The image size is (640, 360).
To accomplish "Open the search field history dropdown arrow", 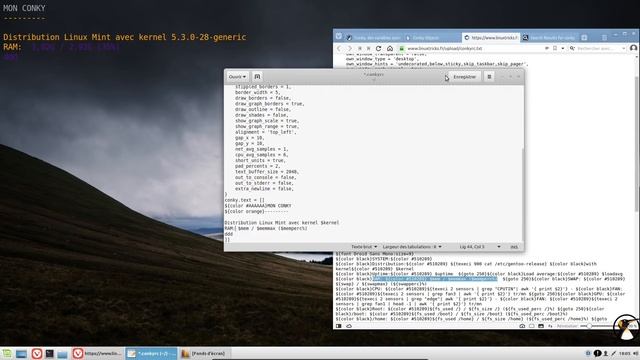I will pos(624,48).
